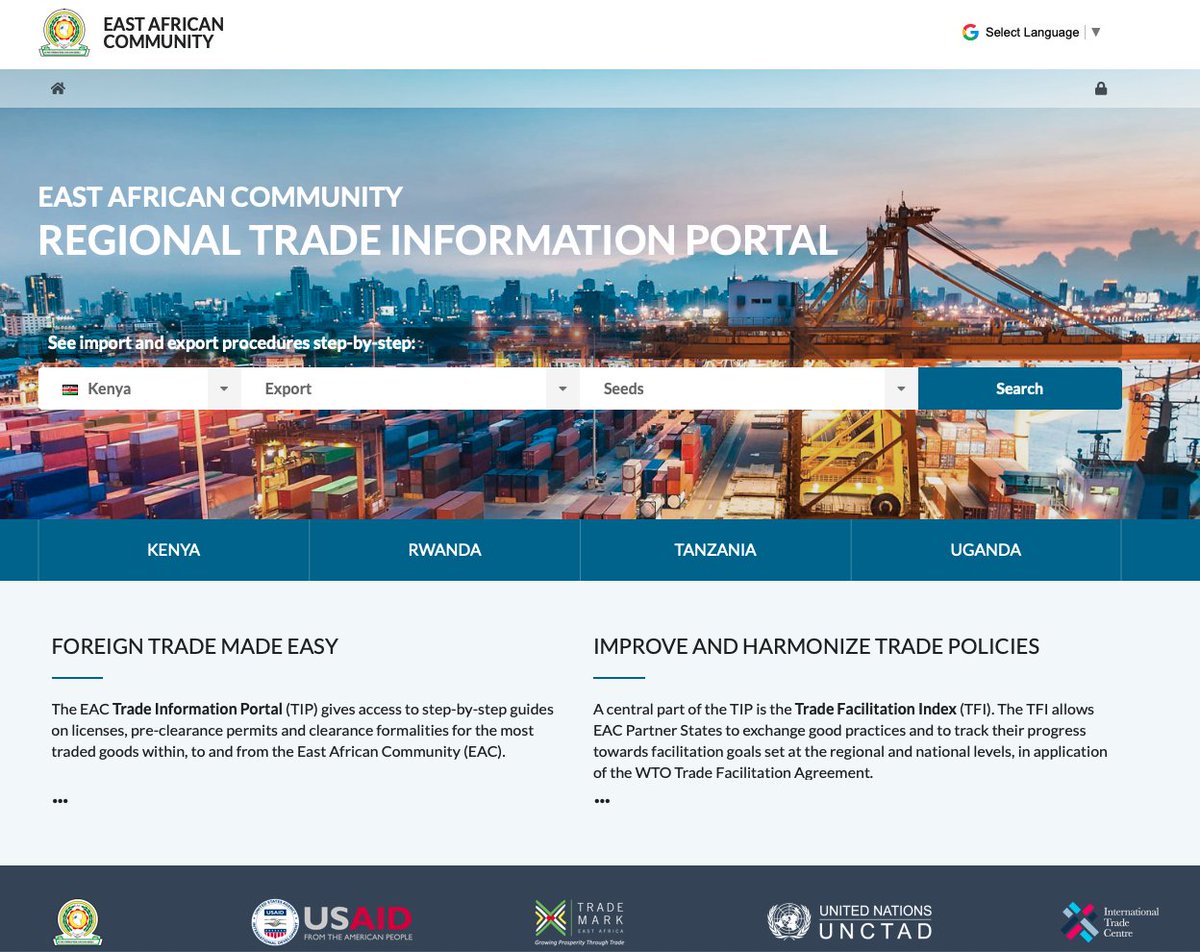Click inside the Seeds search input field
Screen dimensions: 1200x952
pyautogui.click(x=720, y=388)
